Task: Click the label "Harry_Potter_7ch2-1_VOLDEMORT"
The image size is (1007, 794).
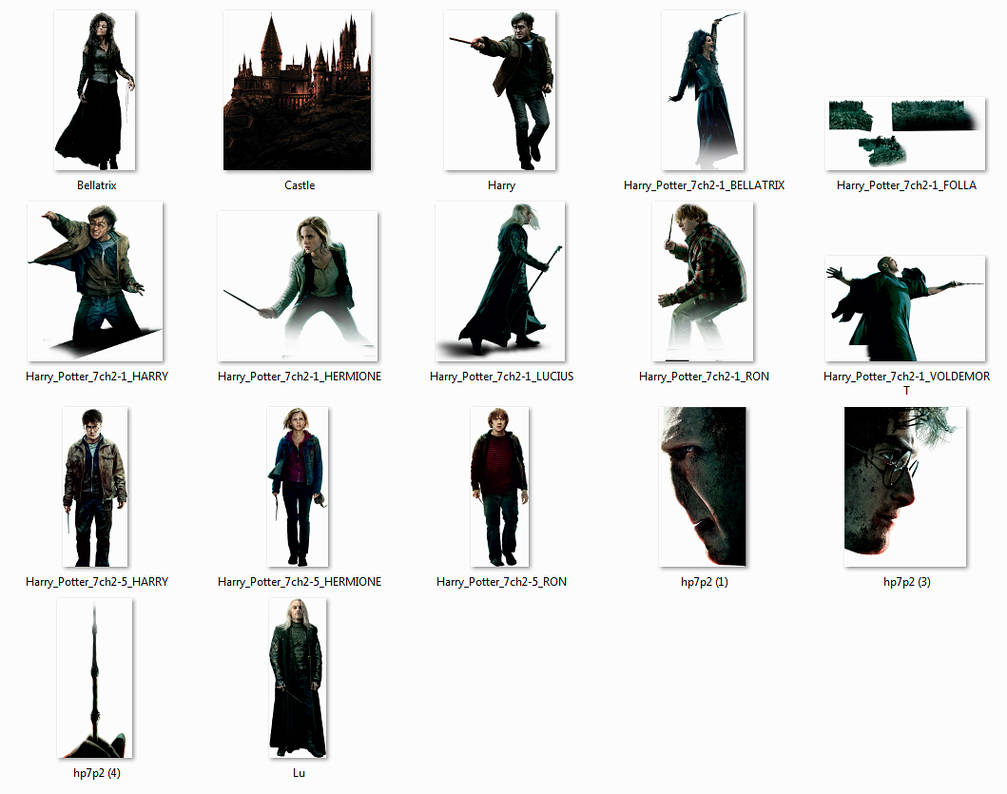Action: click(906, 383)
